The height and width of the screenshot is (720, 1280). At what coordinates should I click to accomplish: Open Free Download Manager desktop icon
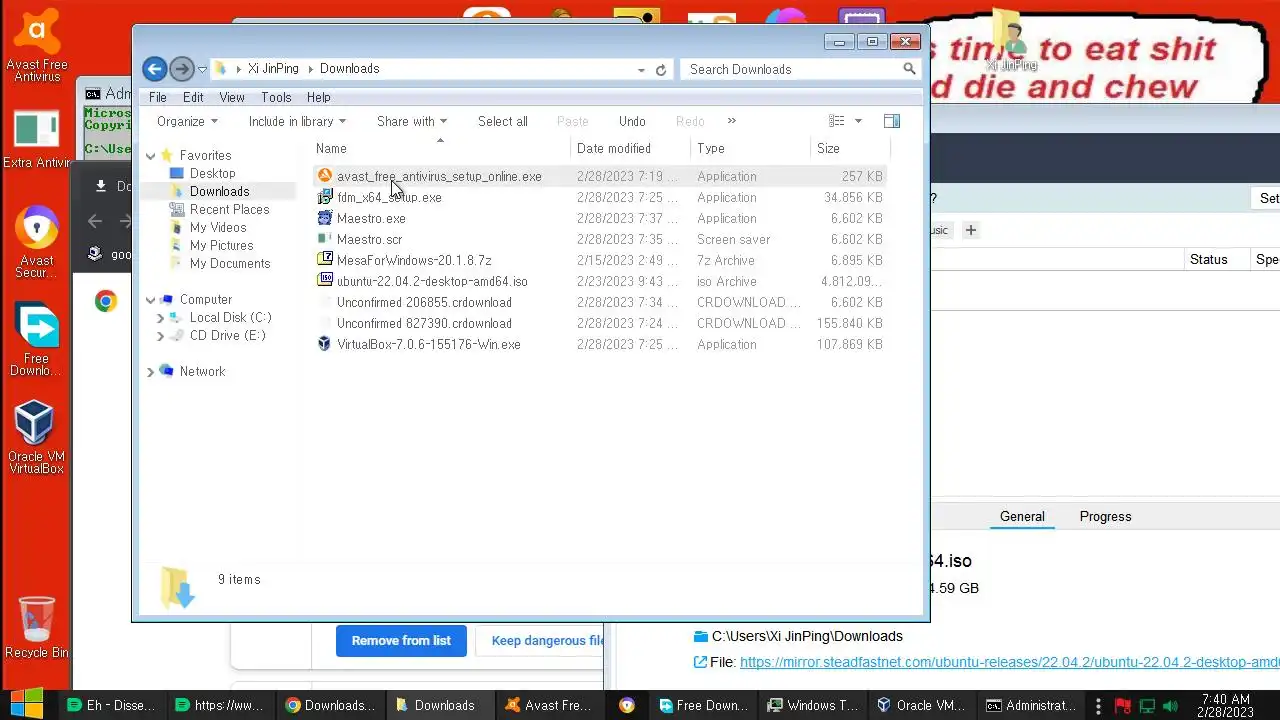(37, 340)
